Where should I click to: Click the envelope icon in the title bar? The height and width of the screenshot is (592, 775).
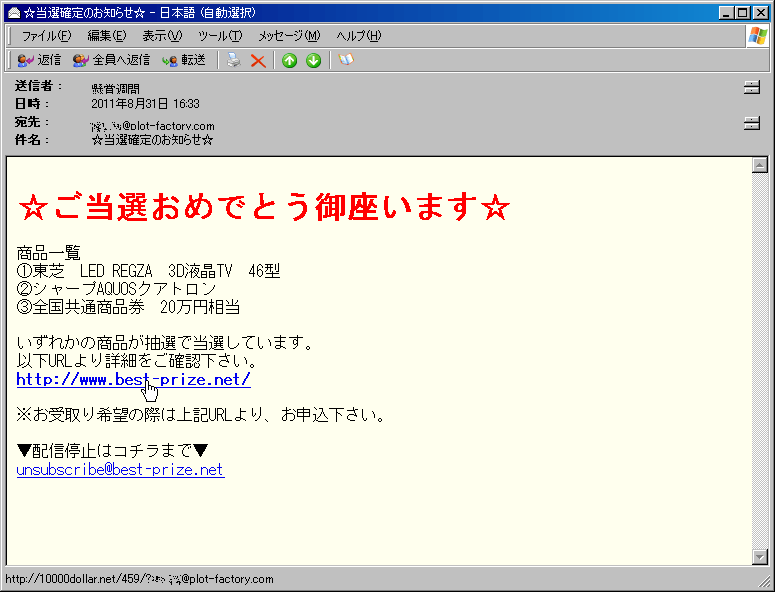coord(14,13)
